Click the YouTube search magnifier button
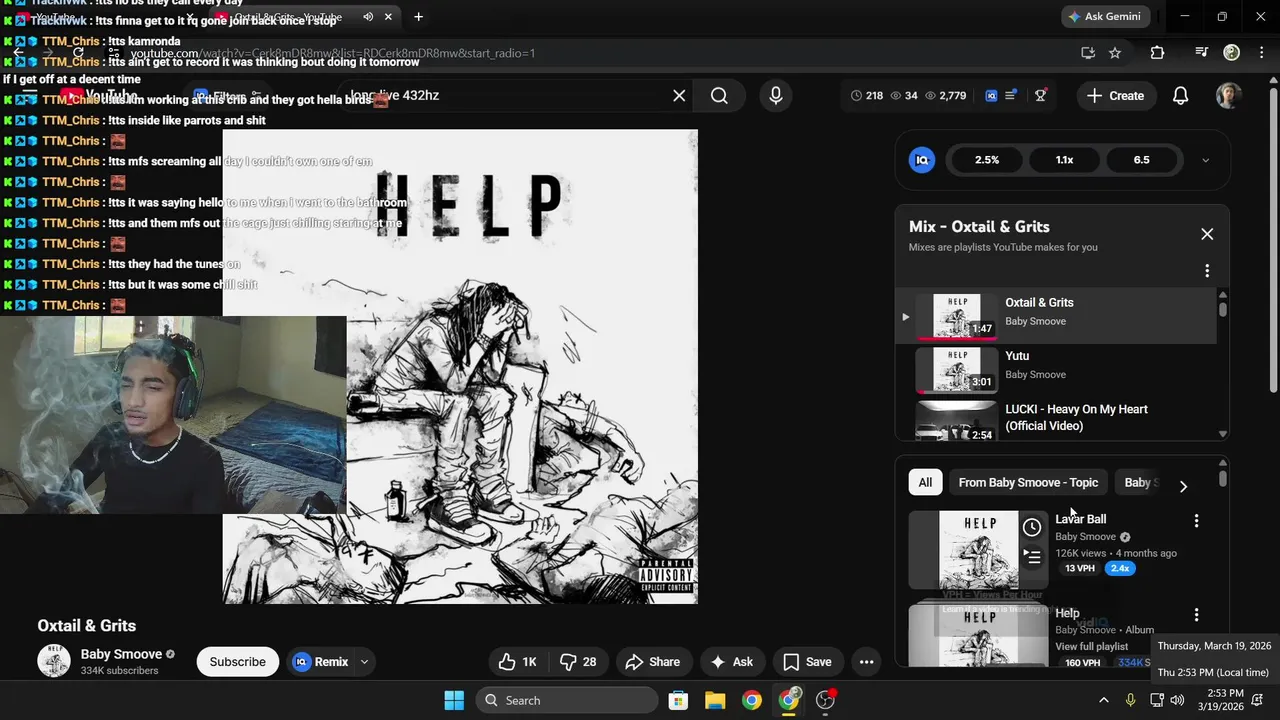The width and height of the screenshot is (1280, 720). (x=719, y=96)
